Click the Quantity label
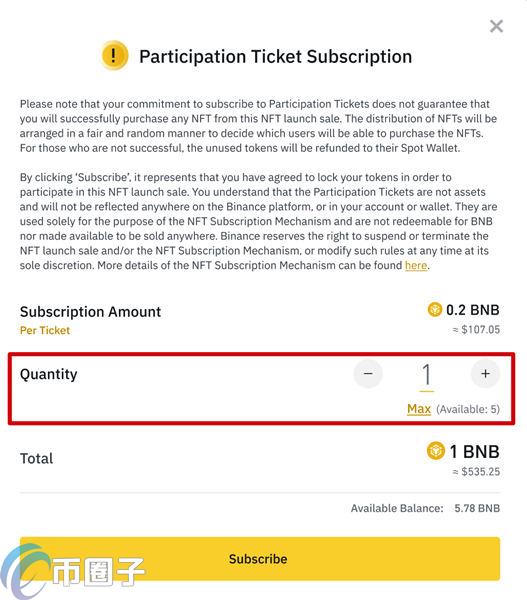Image resolution: width=527 pixels, height=600 pixels. click(49, 374)
